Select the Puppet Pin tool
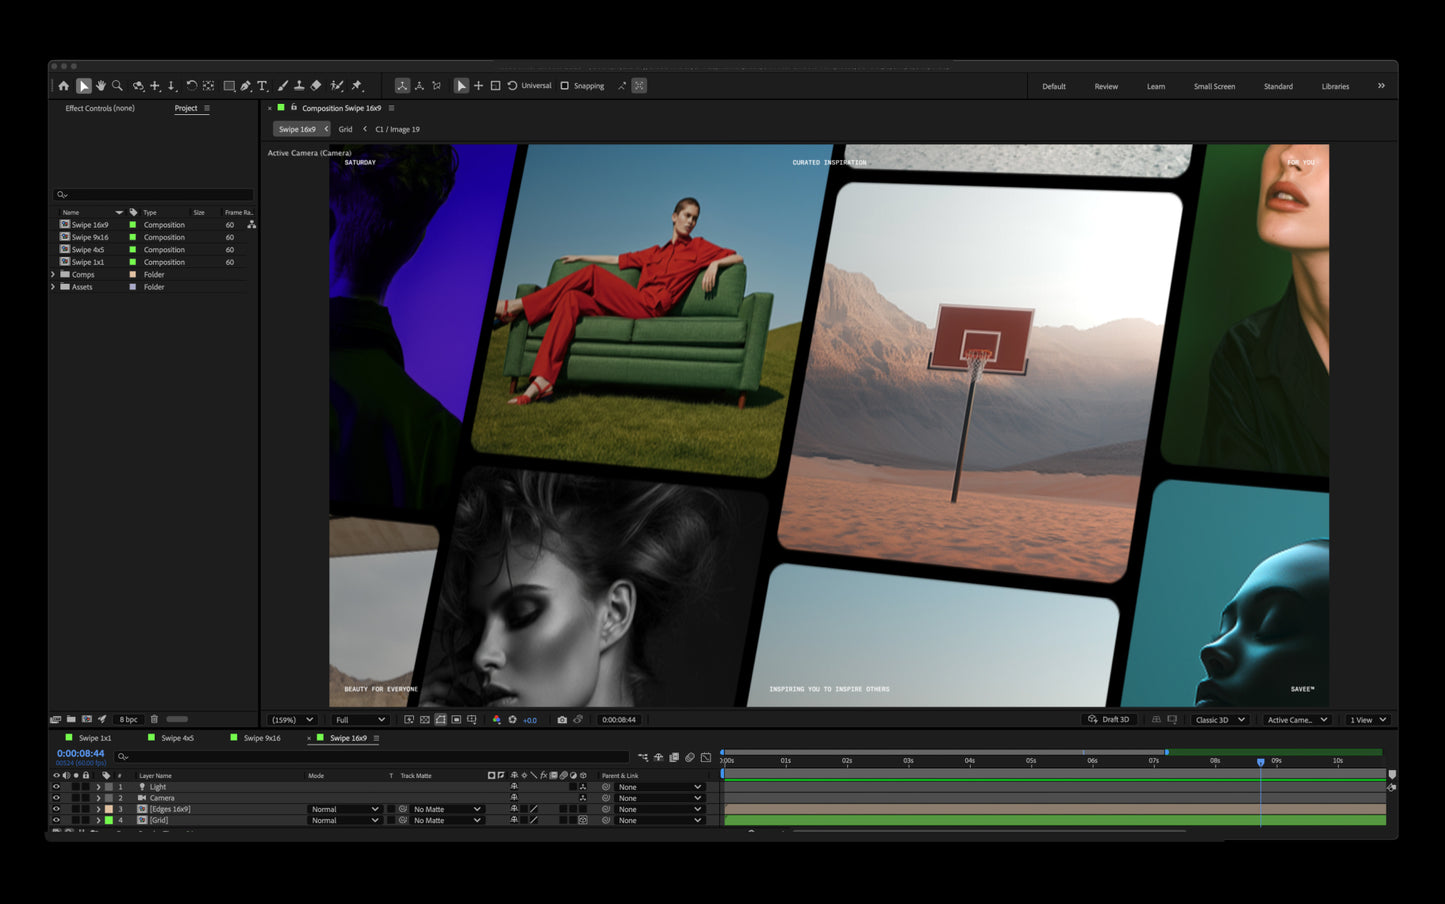1445x904 pixels. (357, 86)
